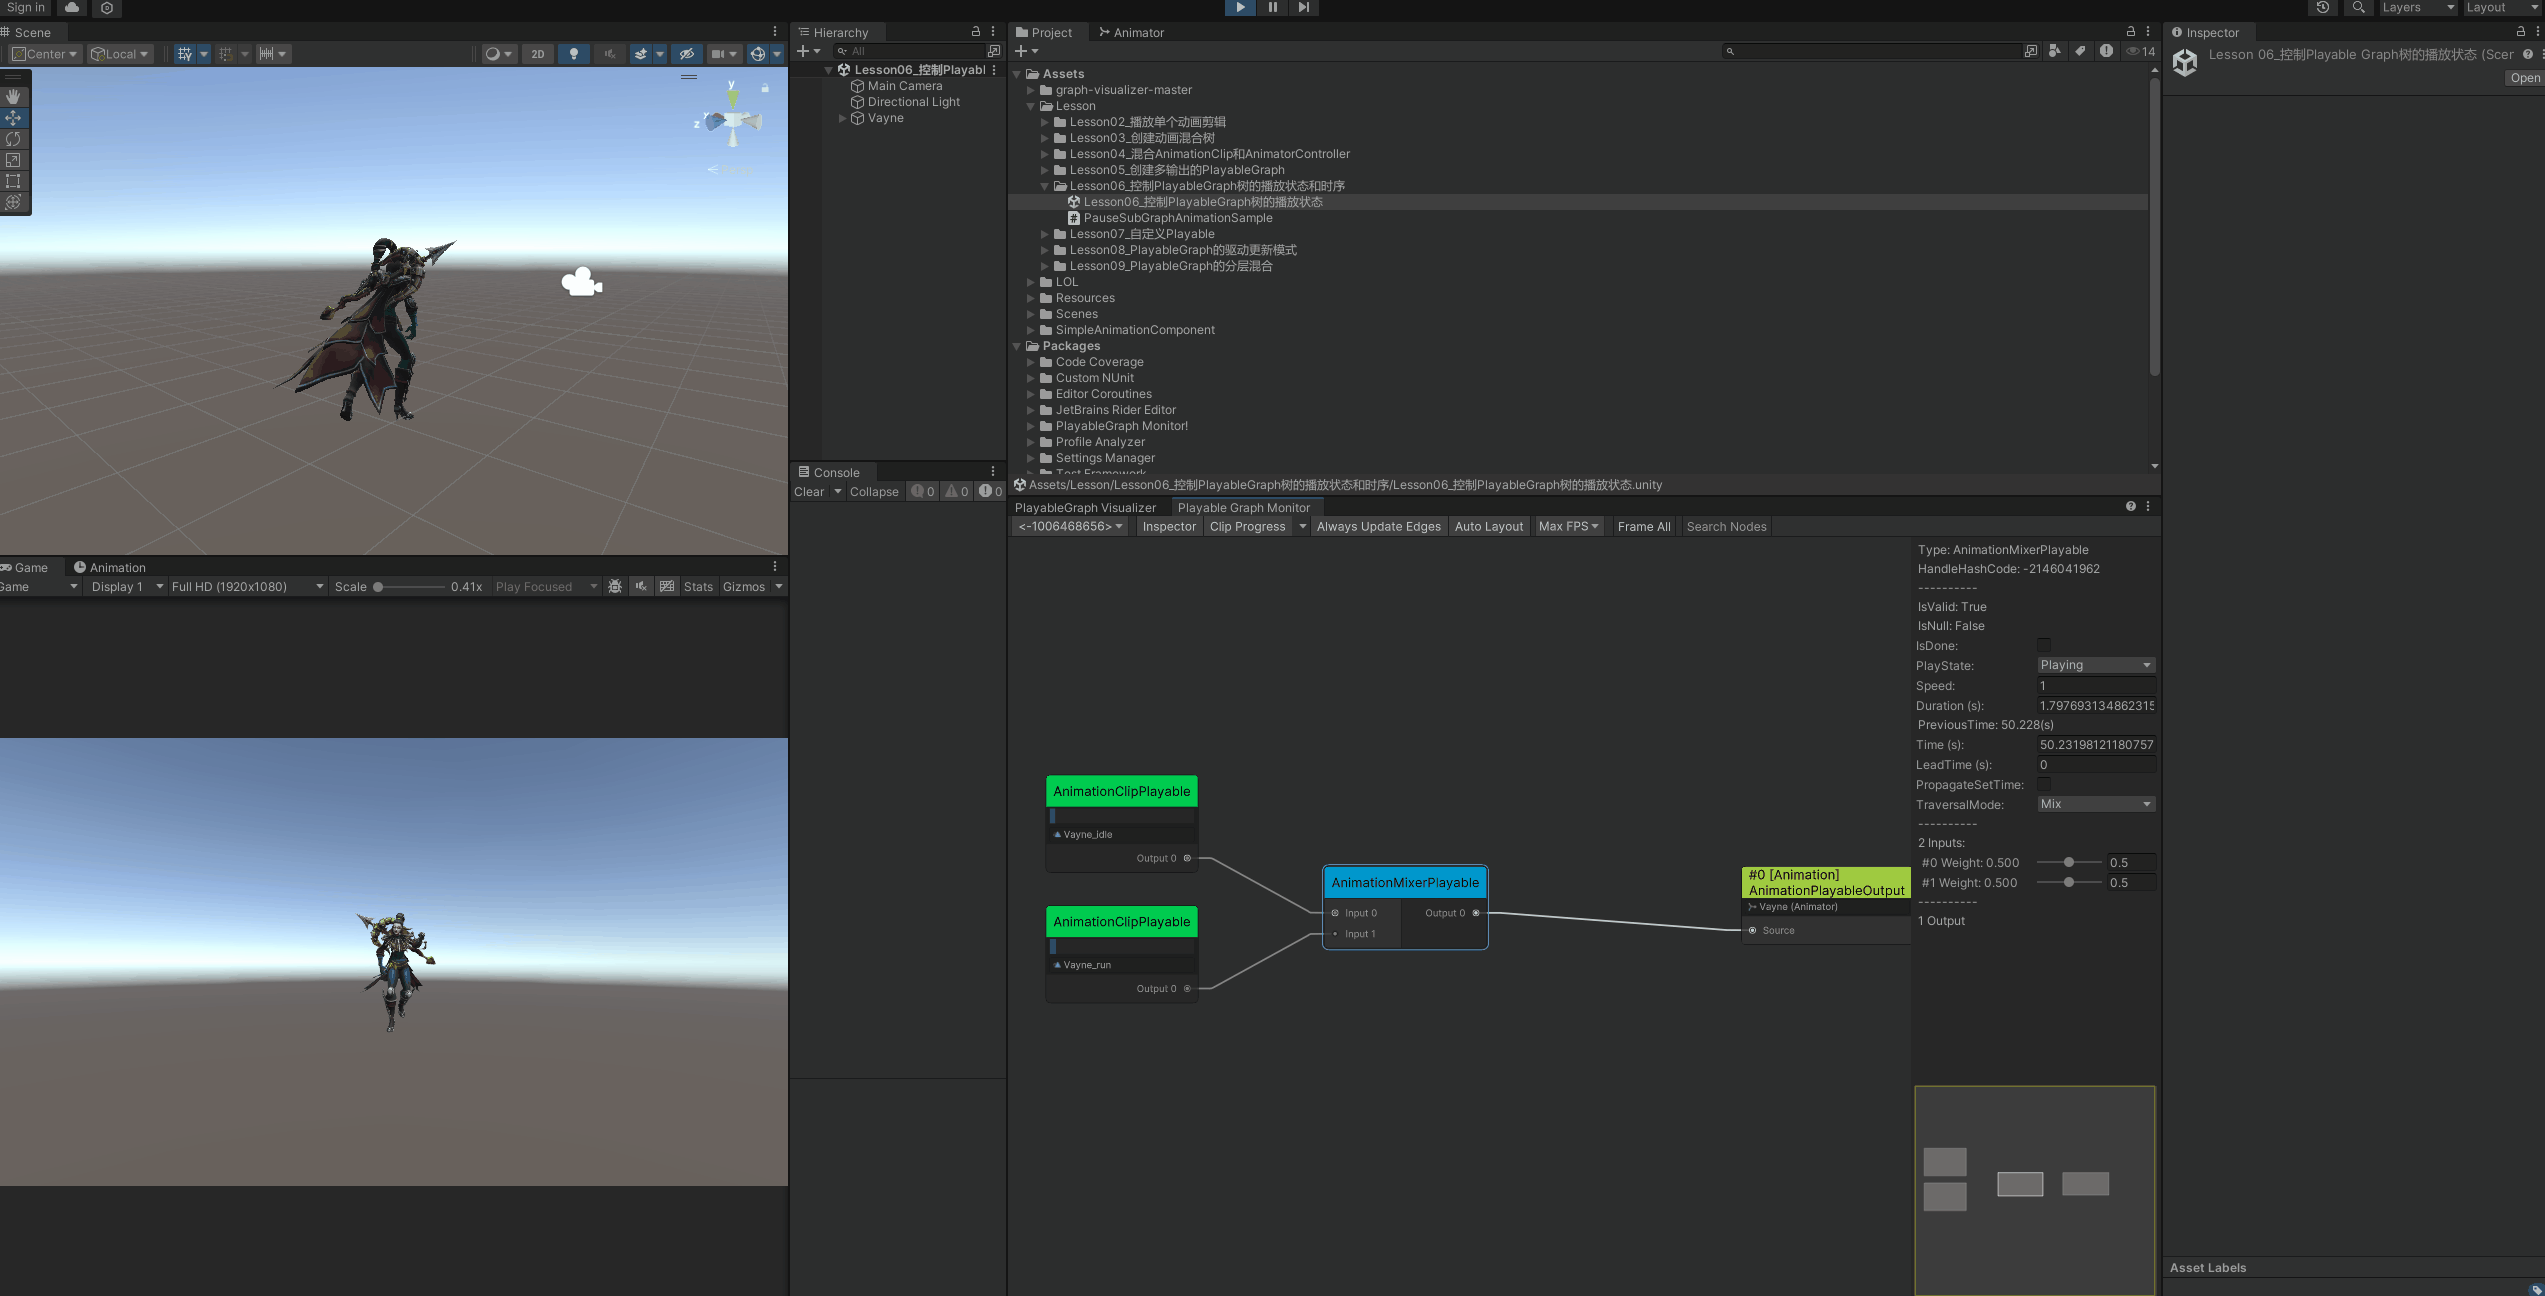Toggle 2D scene view mode
Image resolution: width=2545 pixels, height=1296 pixels.
(538, 54)
